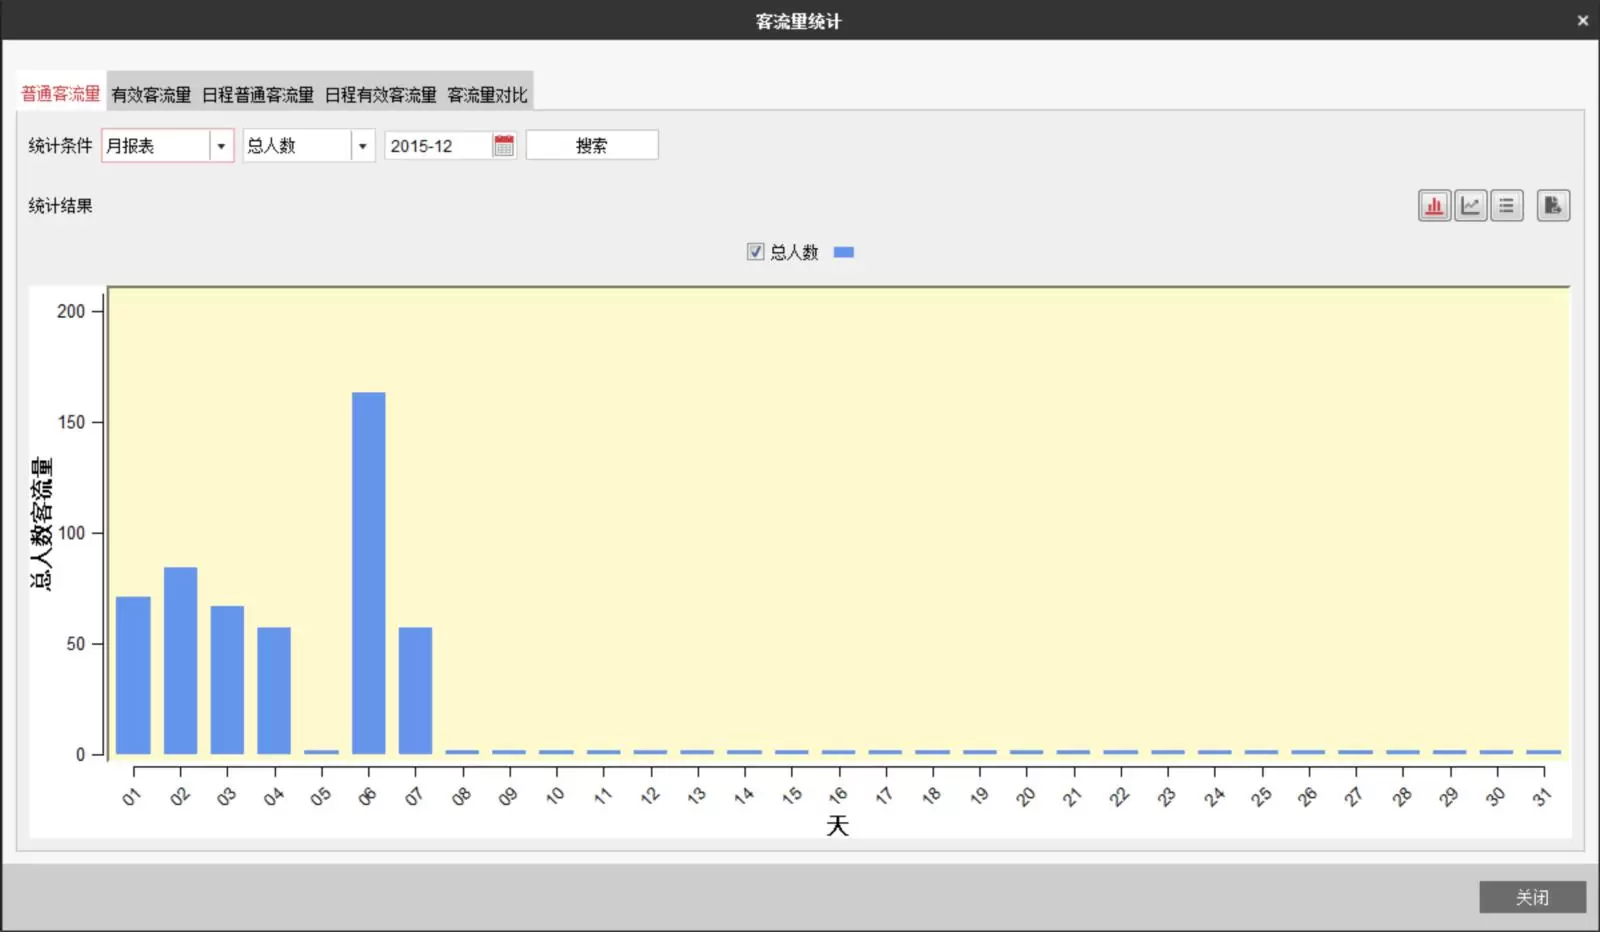Click the 2015-12 date field
This screenshot has width=1600, height=932.
(438, 146)
